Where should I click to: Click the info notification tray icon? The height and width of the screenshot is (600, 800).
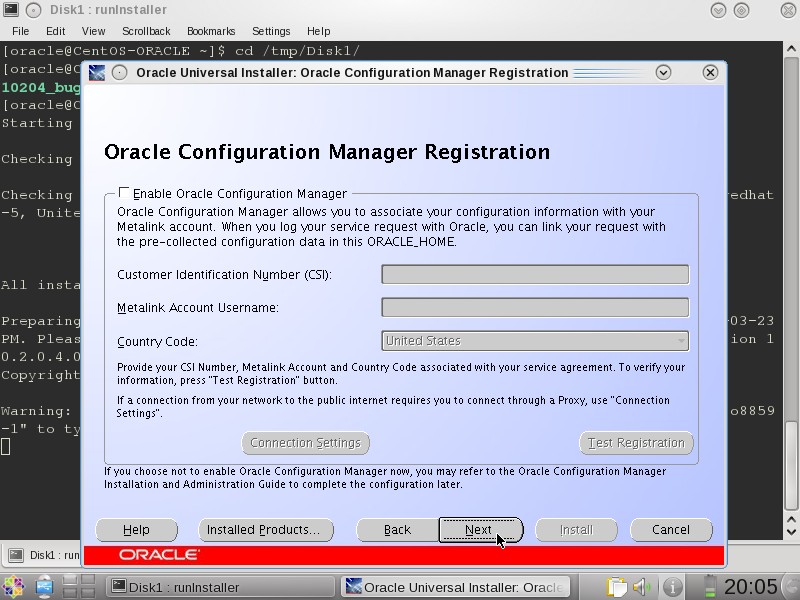[x=673, y=587]
